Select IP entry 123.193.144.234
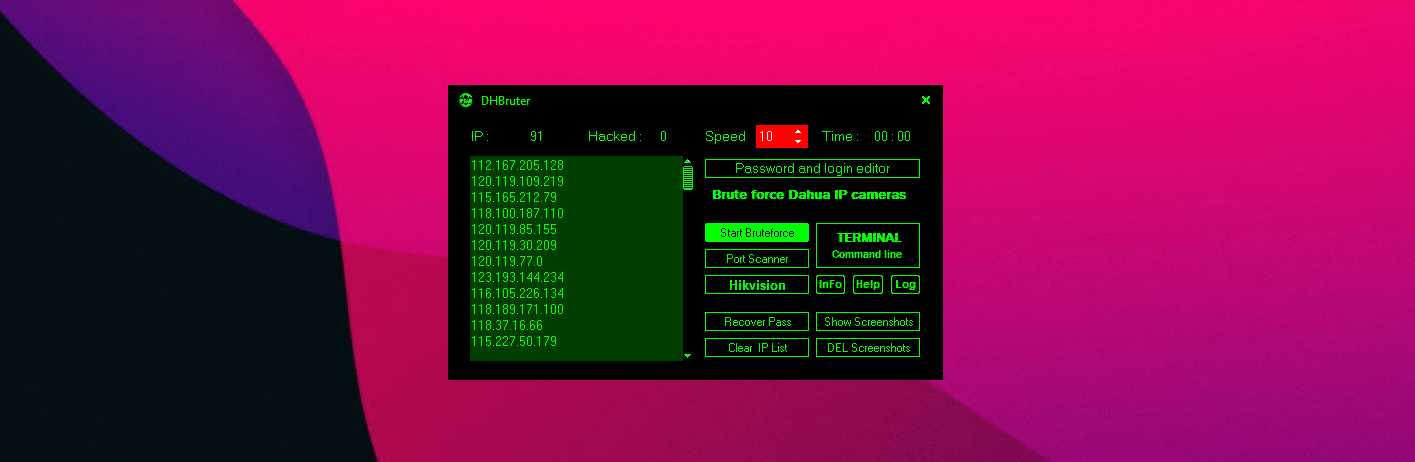This screenshot has height=462, width=1415. (517, 277)
